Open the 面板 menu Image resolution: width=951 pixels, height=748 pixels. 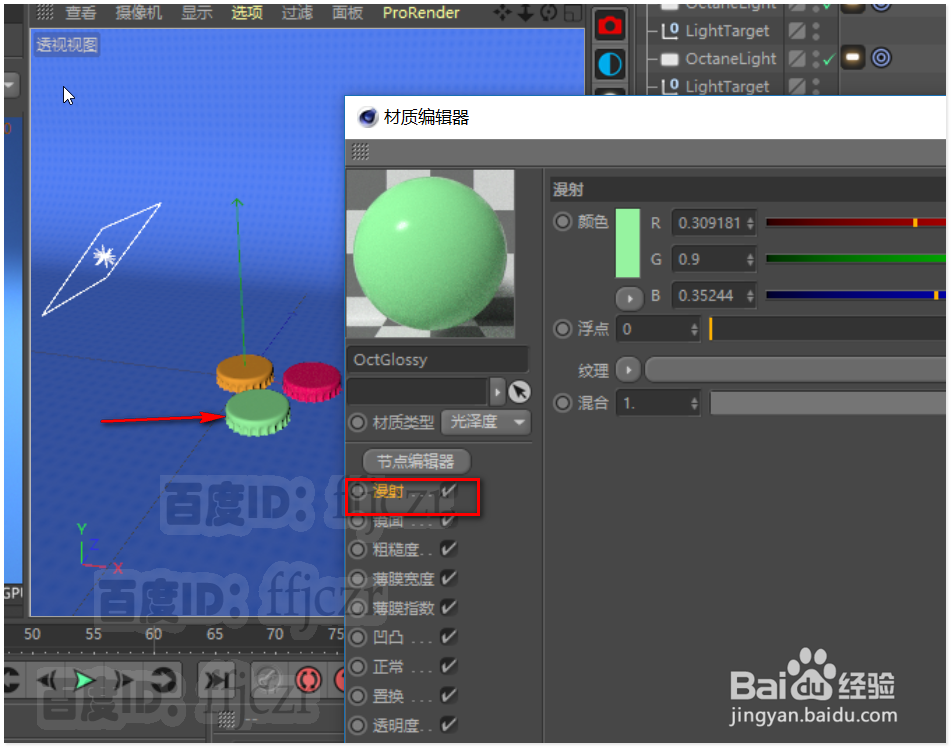pos(348,13)
